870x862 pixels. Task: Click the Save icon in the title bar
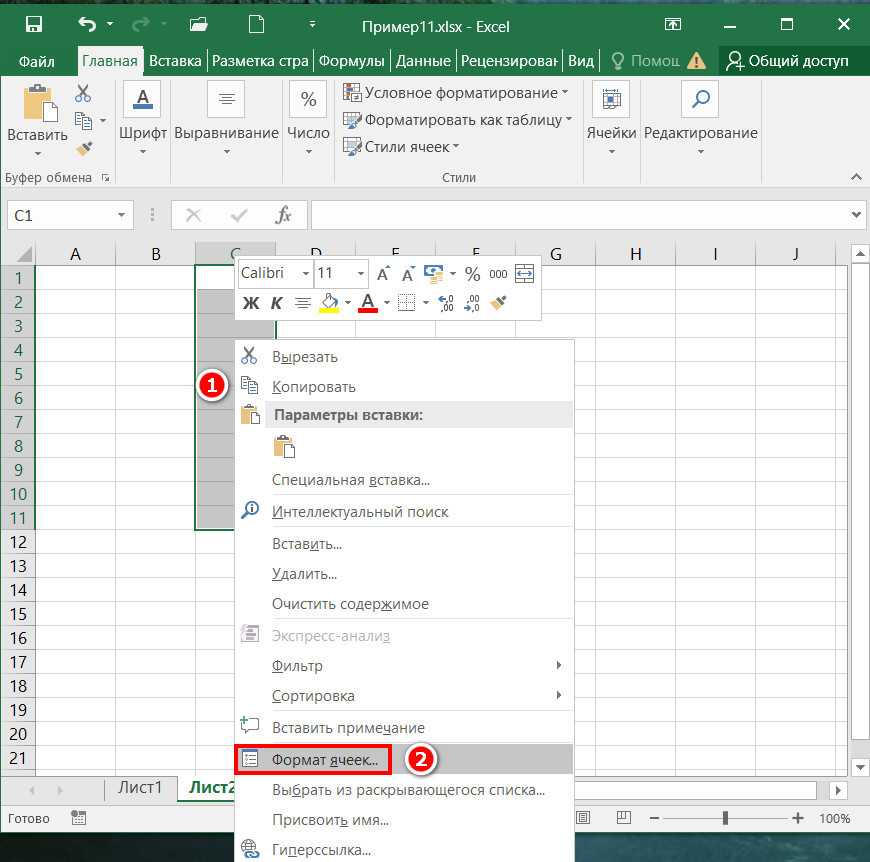(x=33, y=24)
